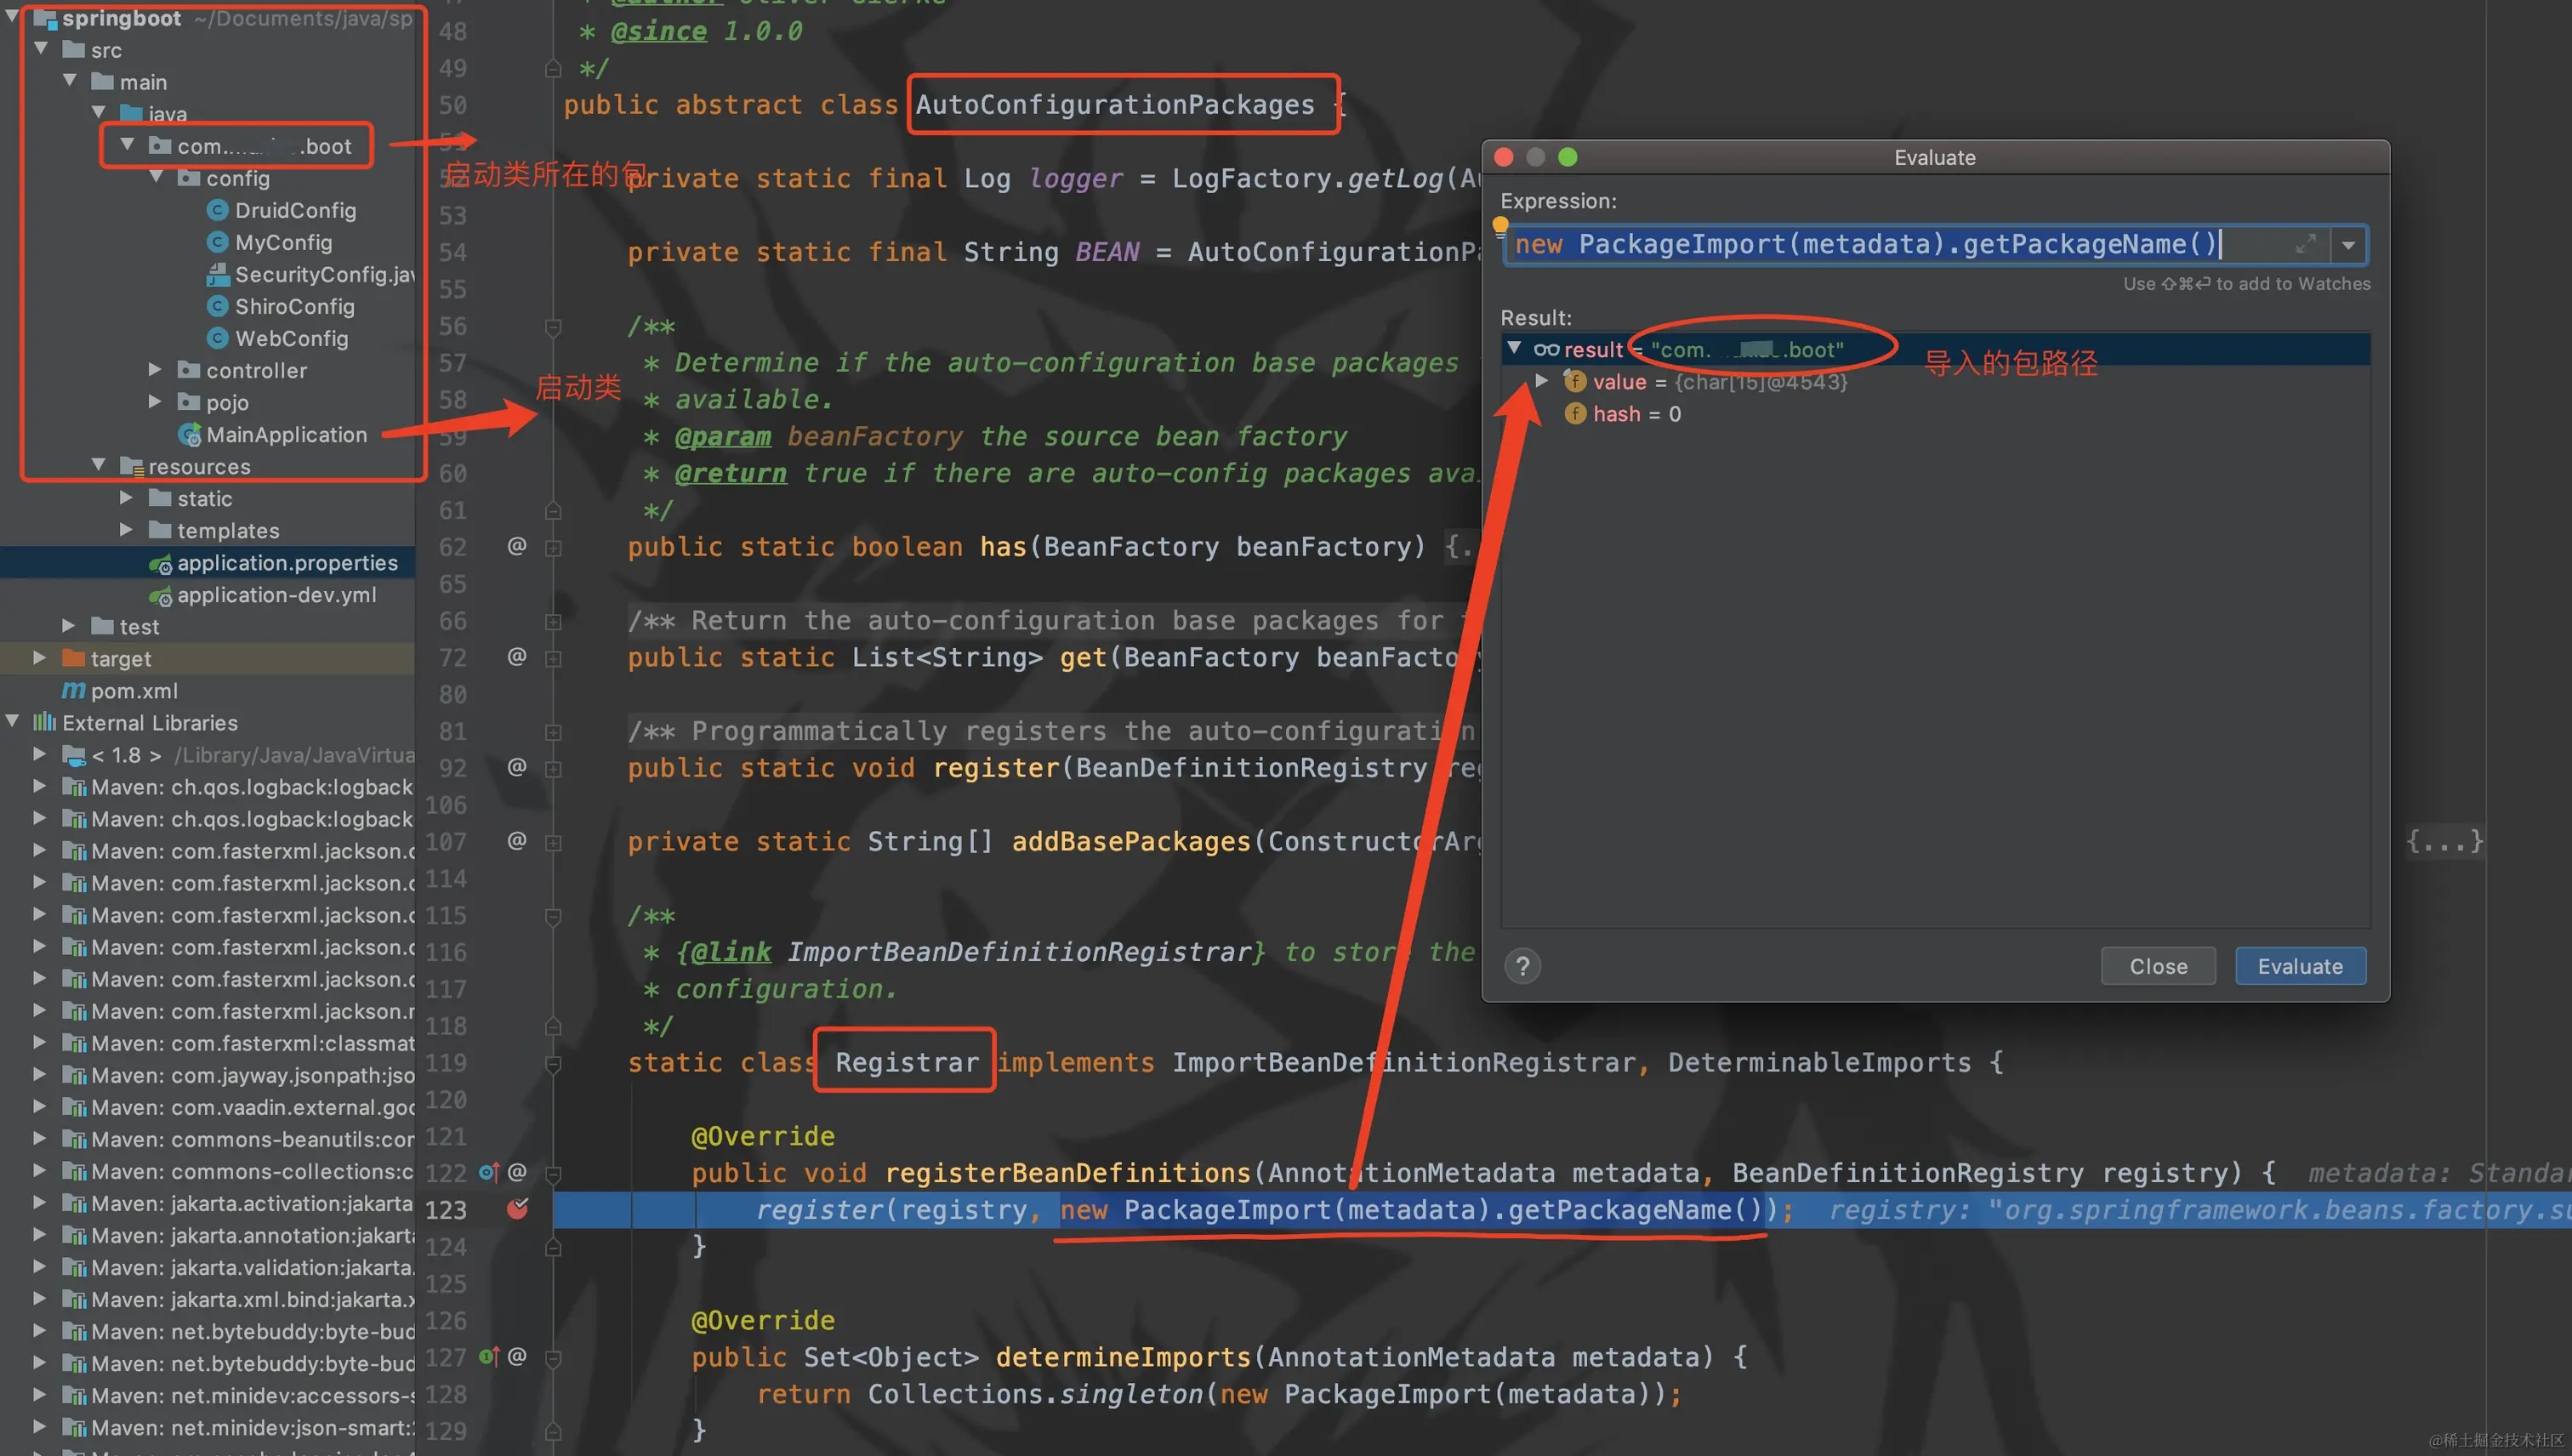Expand the value field in Result tree
This screenshot has width=2572, height=1456.
pos(1541,381)
